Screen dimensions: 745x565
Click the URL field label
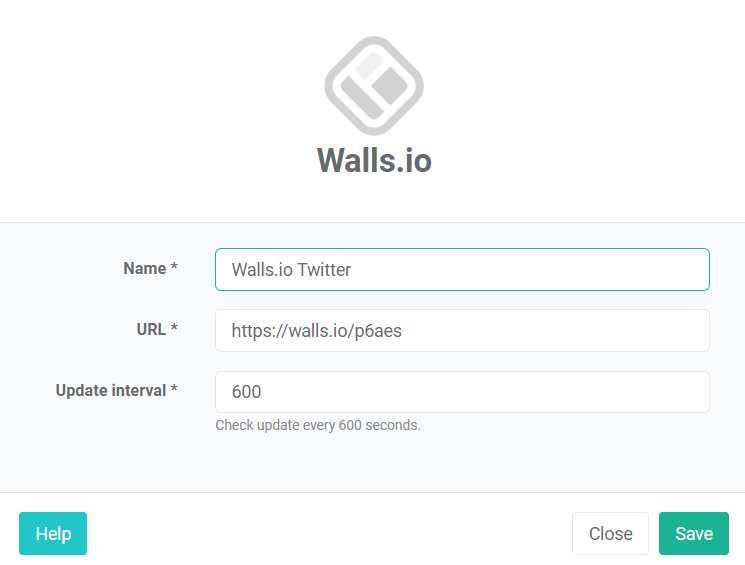click(x=151, y=329)
